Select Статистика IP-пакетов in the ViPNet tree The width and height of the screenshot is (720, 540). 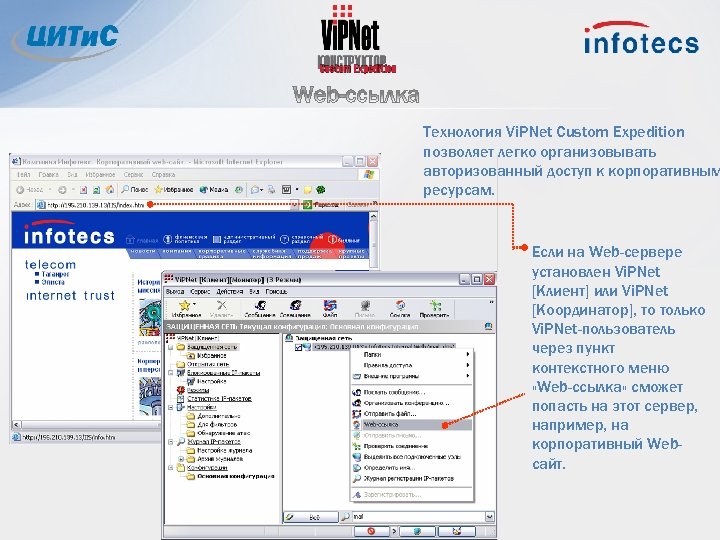coord(219,399)
